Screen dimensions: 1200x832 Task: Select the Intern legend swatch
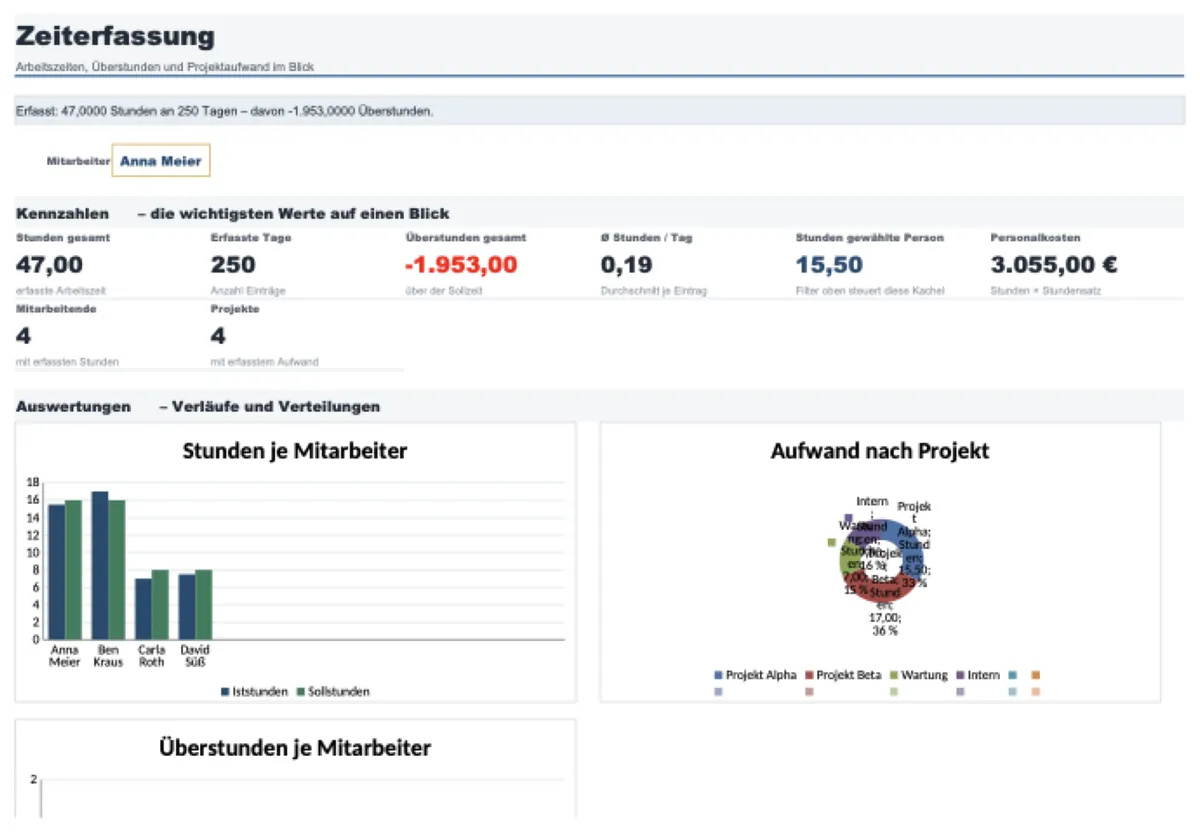pos(960,675)
